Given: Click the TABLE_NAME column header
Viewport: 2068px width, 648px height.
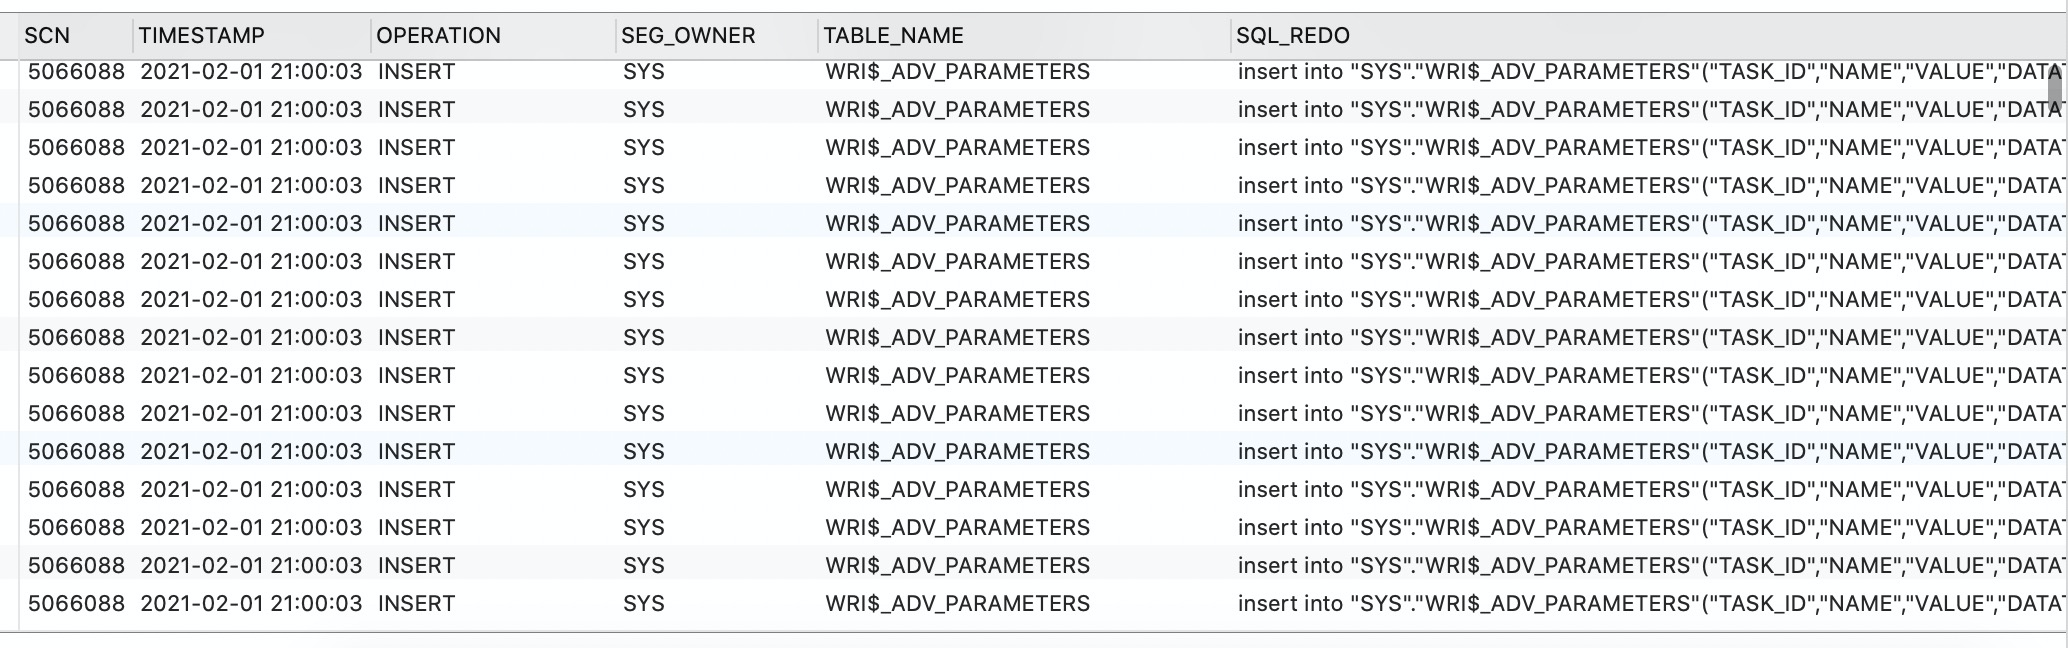Looking at the screenshot, I should 893,36.
